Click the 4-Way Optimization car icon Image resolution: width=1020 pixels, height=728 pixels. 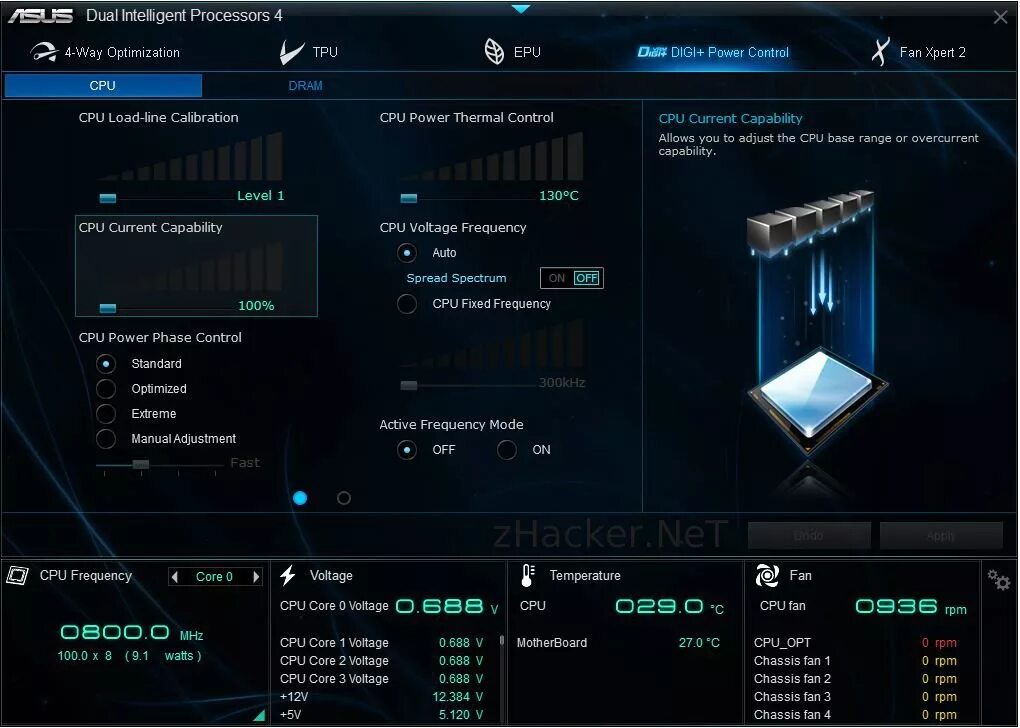pos(44,52)
